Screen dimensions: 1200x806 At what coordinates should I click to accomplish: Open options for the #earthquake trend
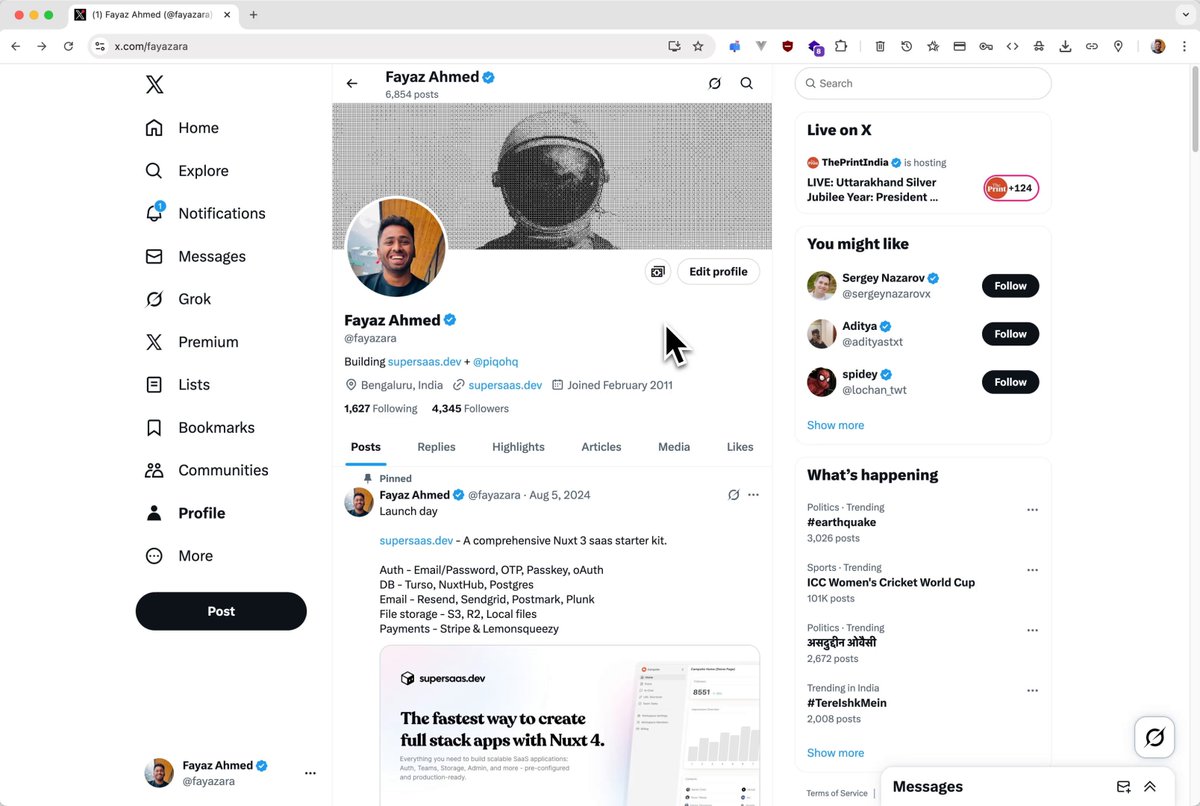[1032, 510]
